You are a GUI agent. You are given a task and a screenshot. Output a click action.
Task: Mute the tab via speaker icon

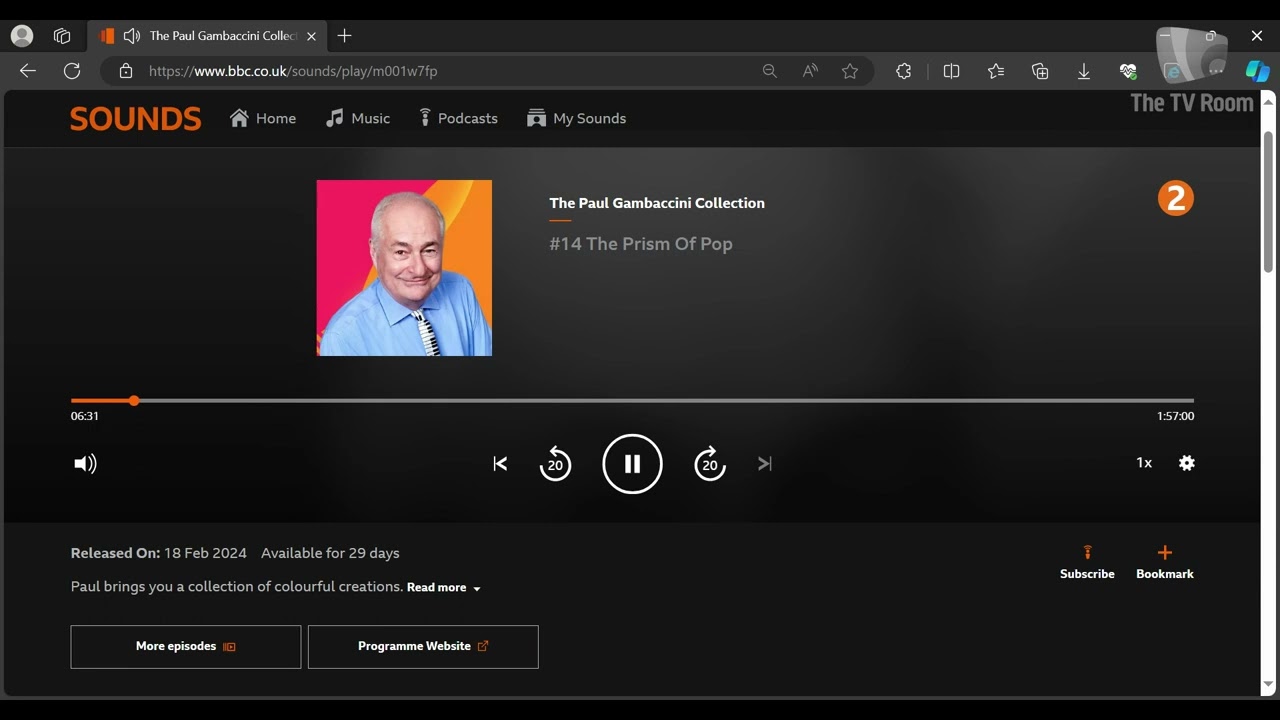click(131, 36)
